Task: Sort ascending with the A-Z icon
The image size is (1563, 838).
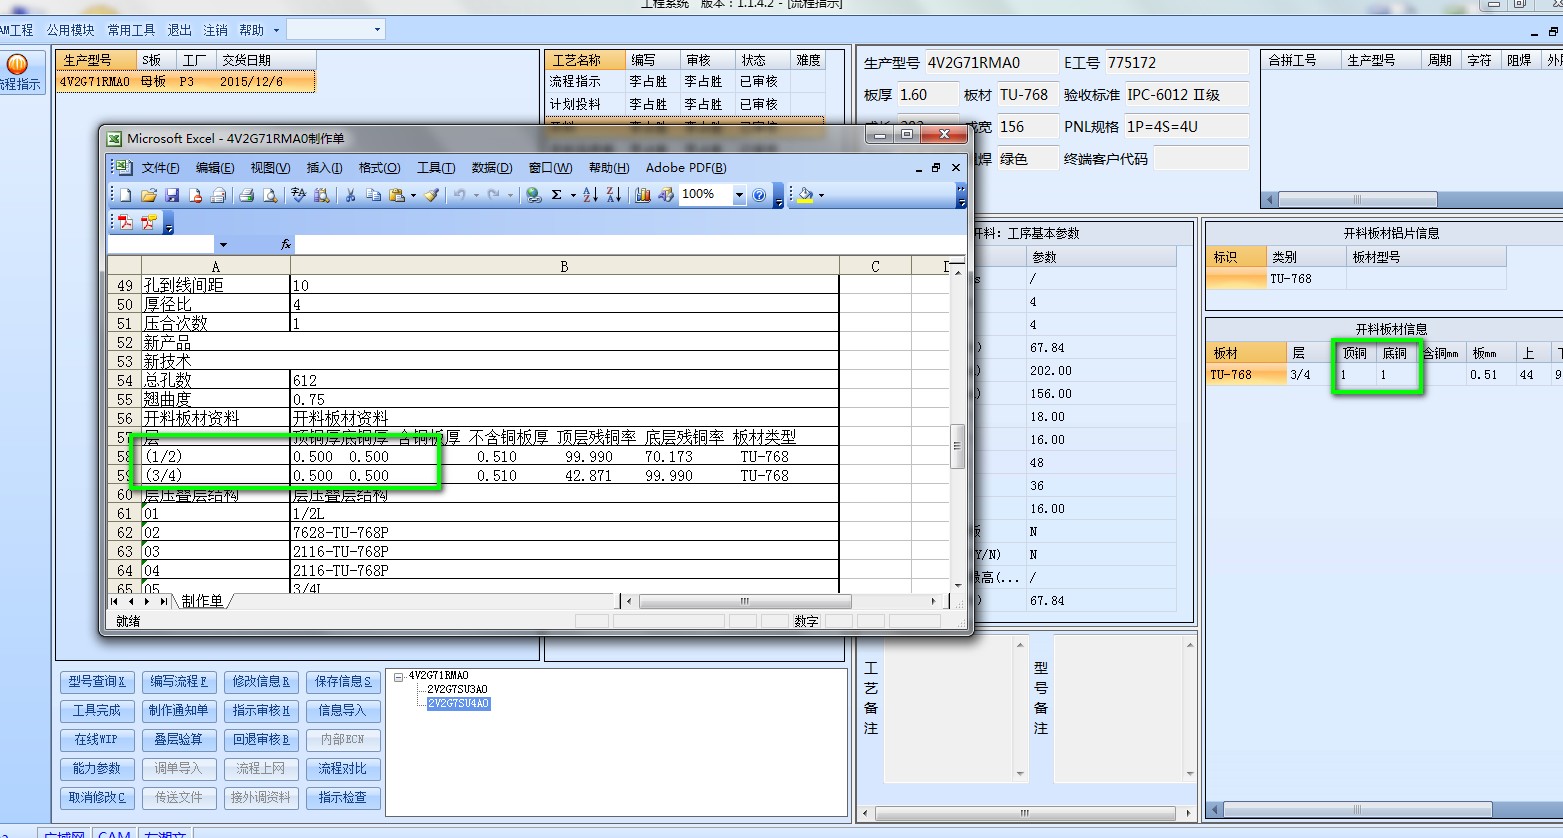Action: (x=590, y=195)
